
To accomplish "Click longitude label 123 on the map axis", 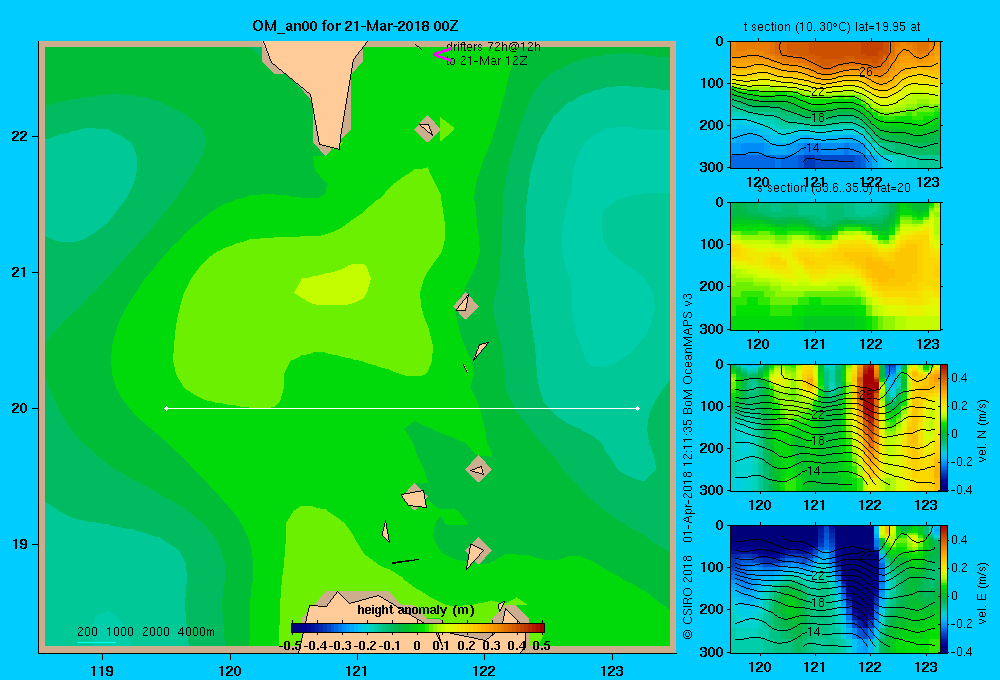I will 612,670.
